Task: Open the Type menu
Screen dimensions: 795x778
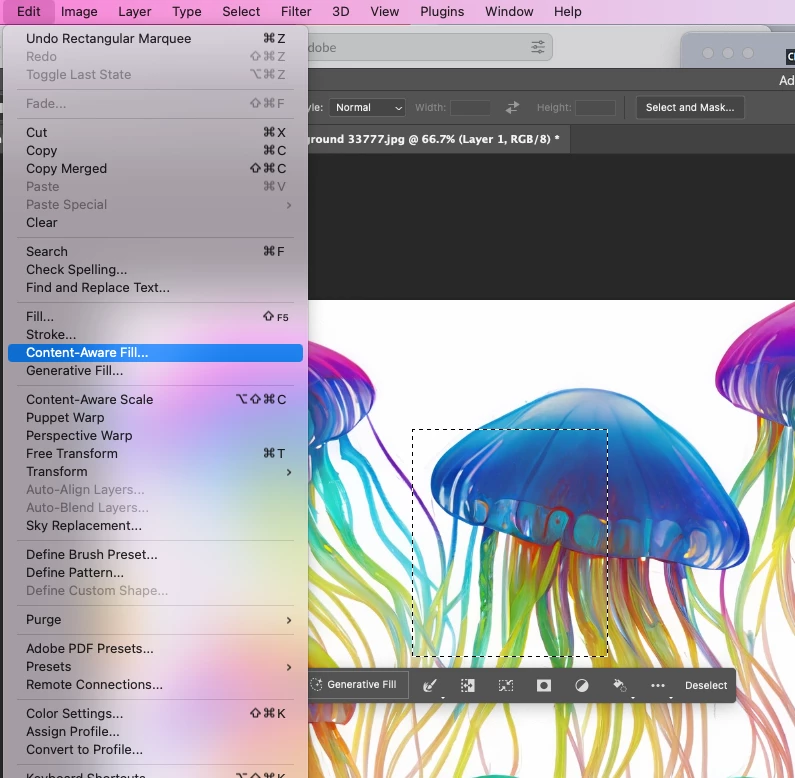Action: coord(187,11)
